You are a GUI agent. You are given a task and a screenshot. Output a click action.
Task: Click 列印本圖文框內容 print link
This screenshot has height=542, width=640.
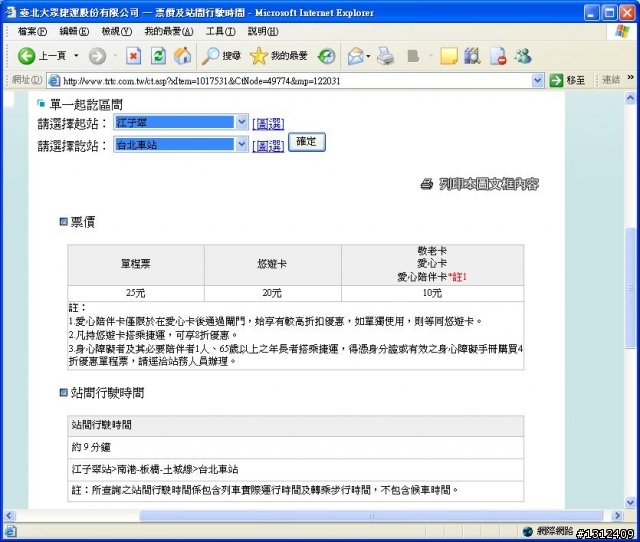coord(489,184)
